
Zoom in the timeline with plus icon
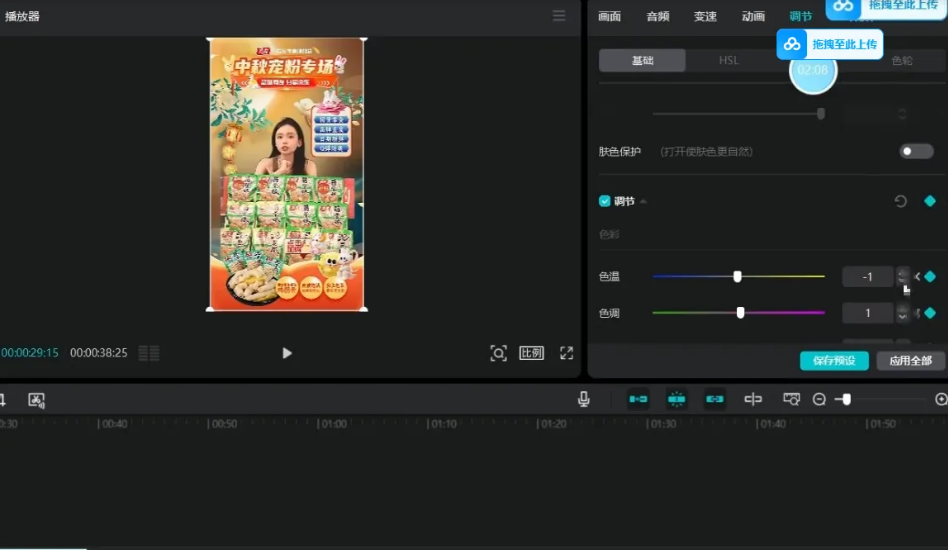941,399
